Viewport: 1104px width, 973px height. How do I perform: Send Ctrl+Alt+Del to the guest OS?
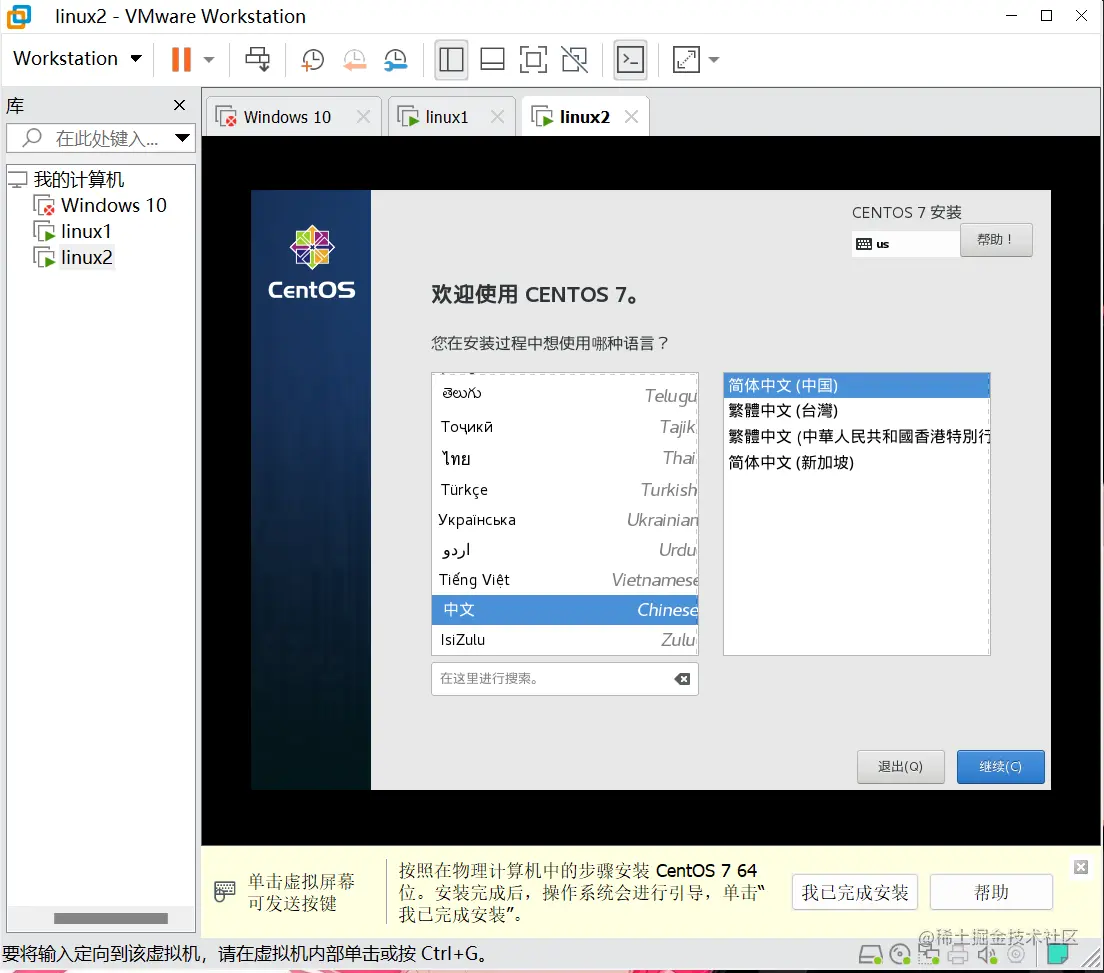click(x=257, y=59)
